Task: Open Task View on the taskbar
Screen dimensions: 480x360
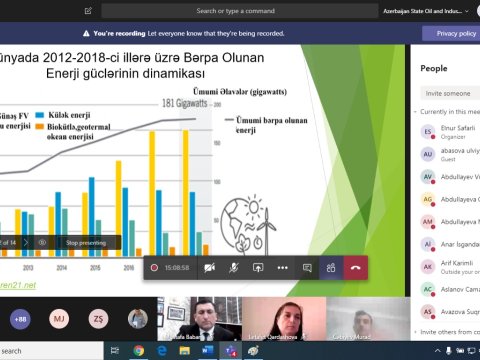Action: coord(115,351)
